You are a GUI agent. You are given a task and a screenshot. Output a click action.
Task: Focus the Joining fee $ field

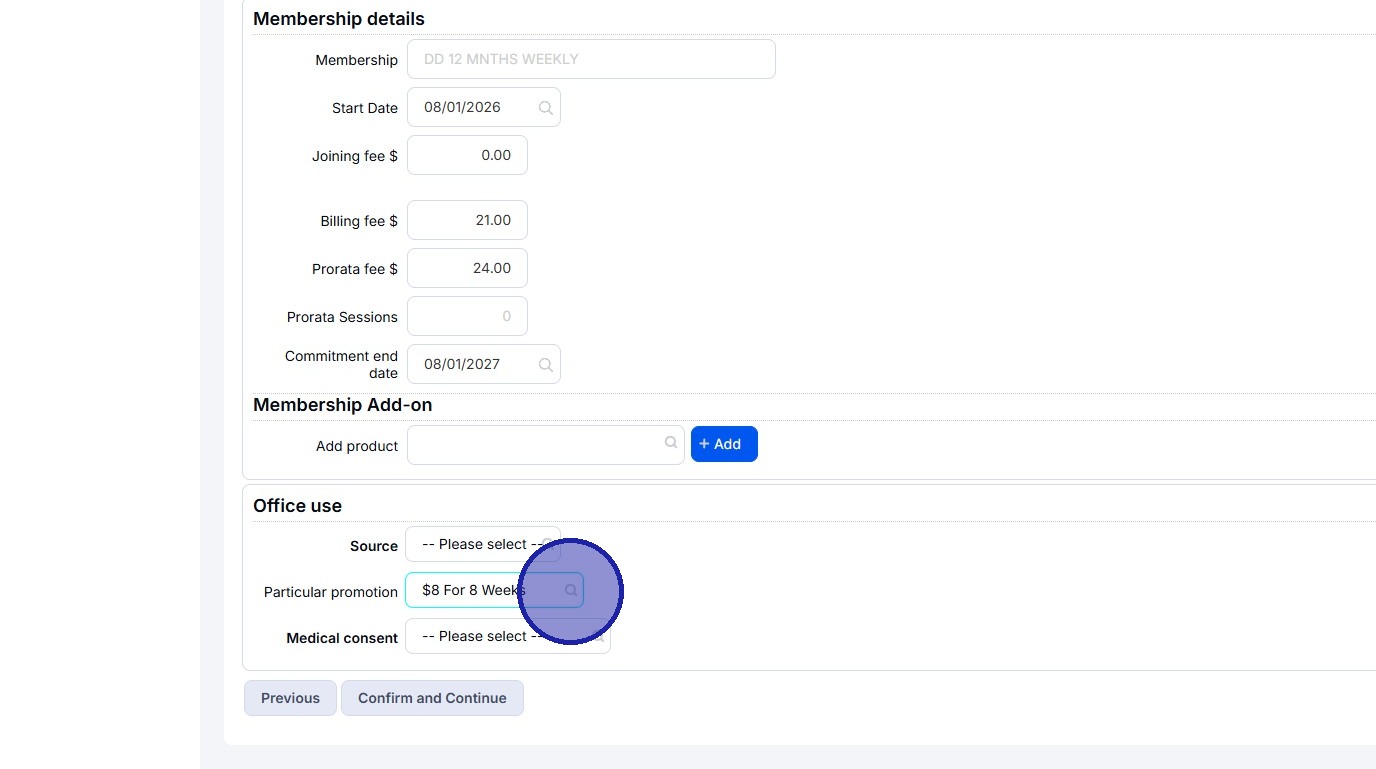pyautogui.click(x=467, y=155)
